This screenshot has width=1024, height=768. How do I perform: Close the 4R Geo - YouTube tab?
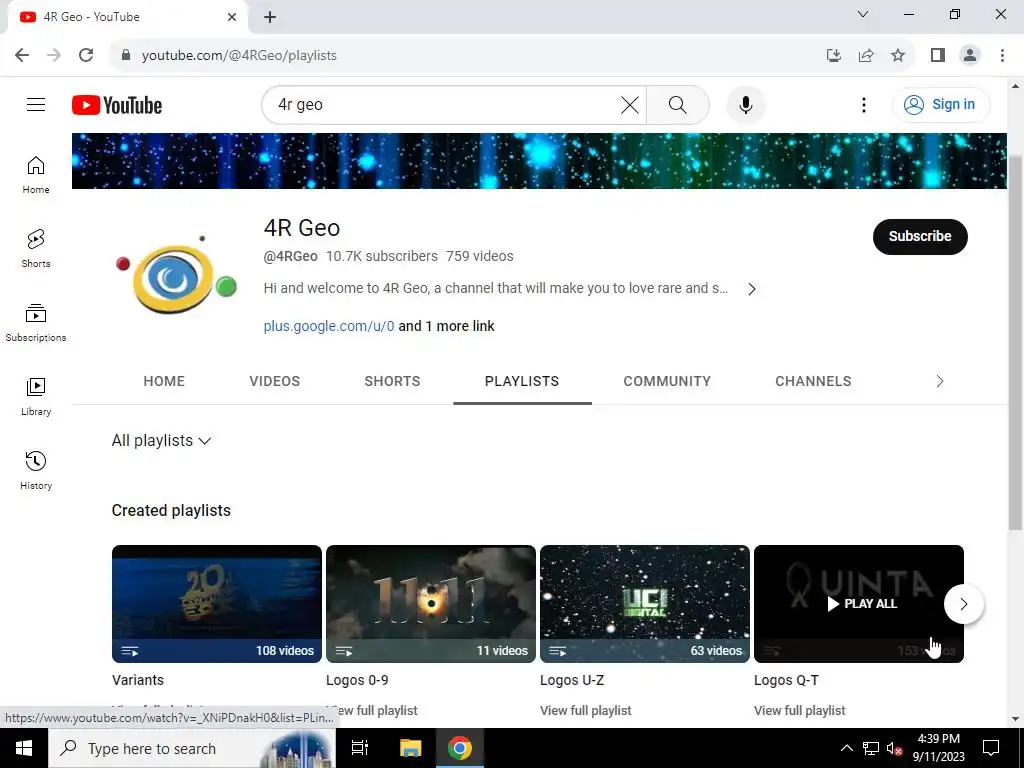(232, 17)
